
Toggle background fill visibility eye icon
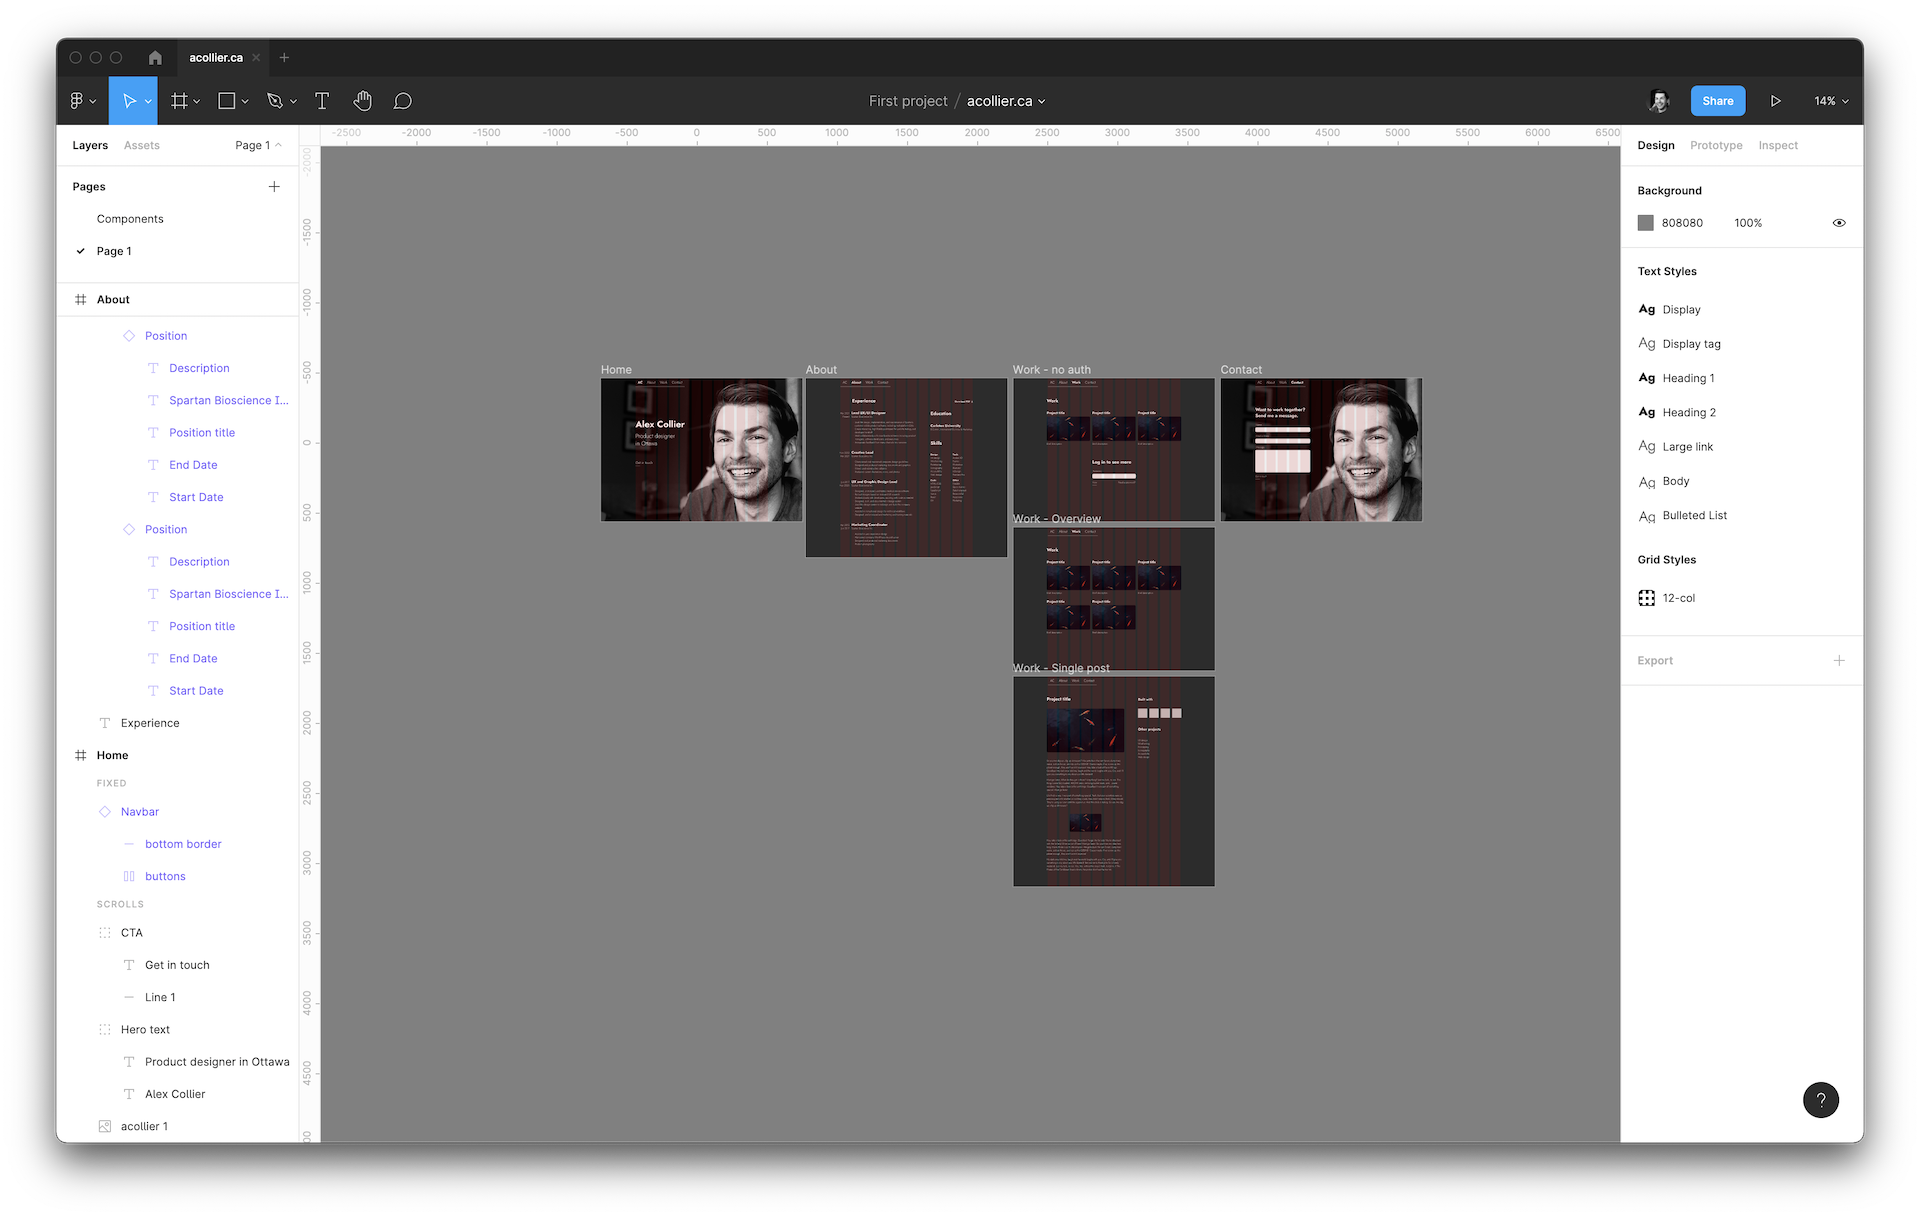pos(1839,222)
